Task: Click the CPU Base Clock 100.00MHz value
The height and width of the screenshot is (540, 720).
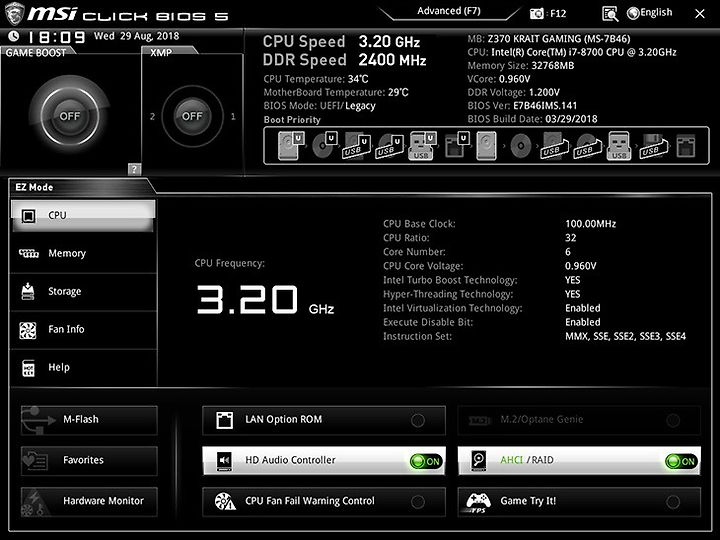Action: [x=591, y=224]
